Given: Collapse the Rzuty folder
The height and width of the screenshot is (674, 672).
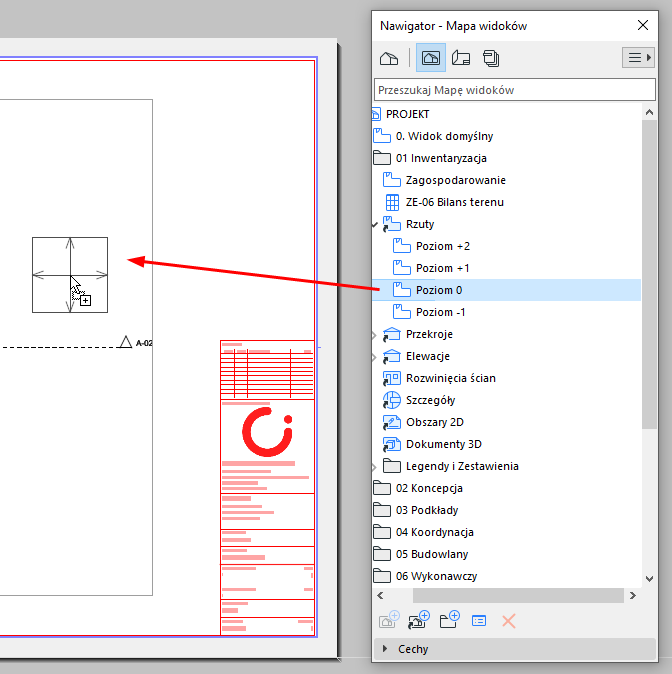Looking at the screenshot, I should tap(375, 224).
